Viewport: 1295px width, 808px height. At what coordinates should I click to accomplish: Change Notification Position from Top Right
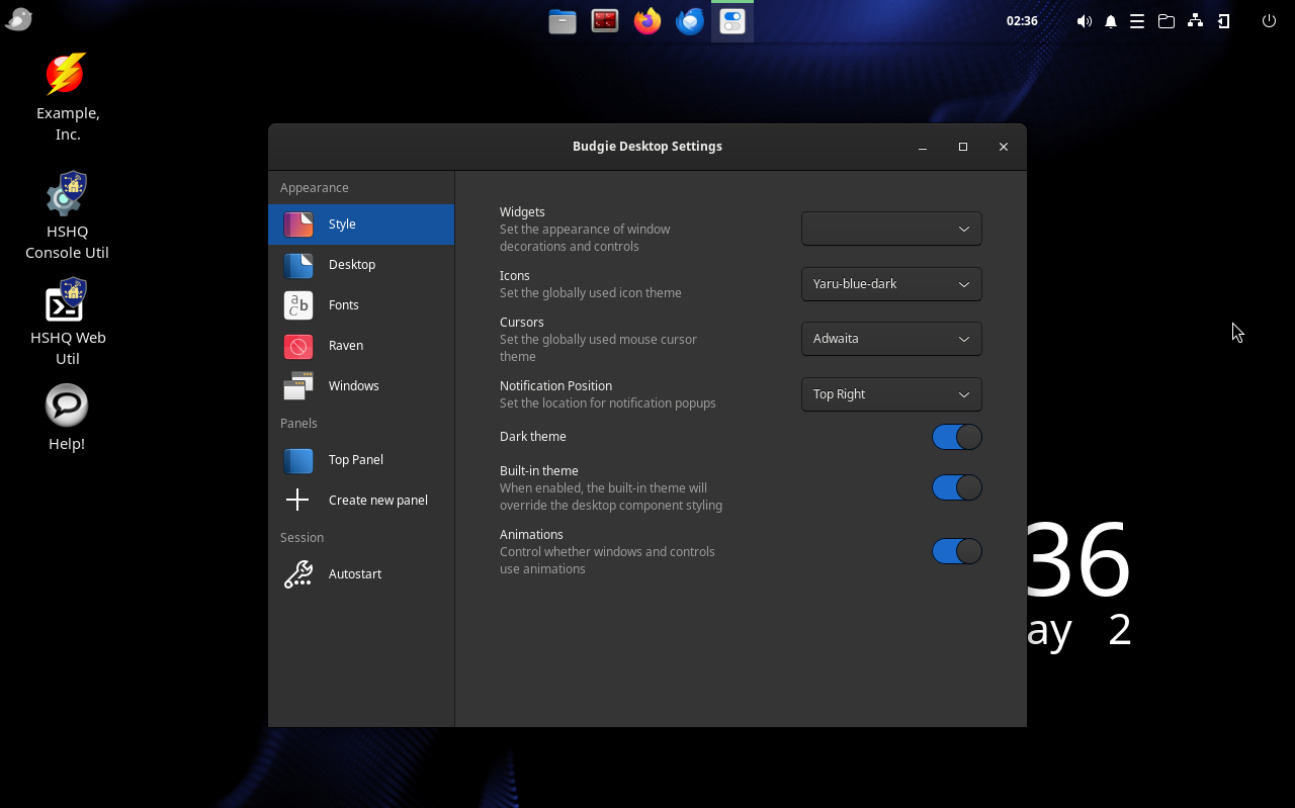click(891, 394)
